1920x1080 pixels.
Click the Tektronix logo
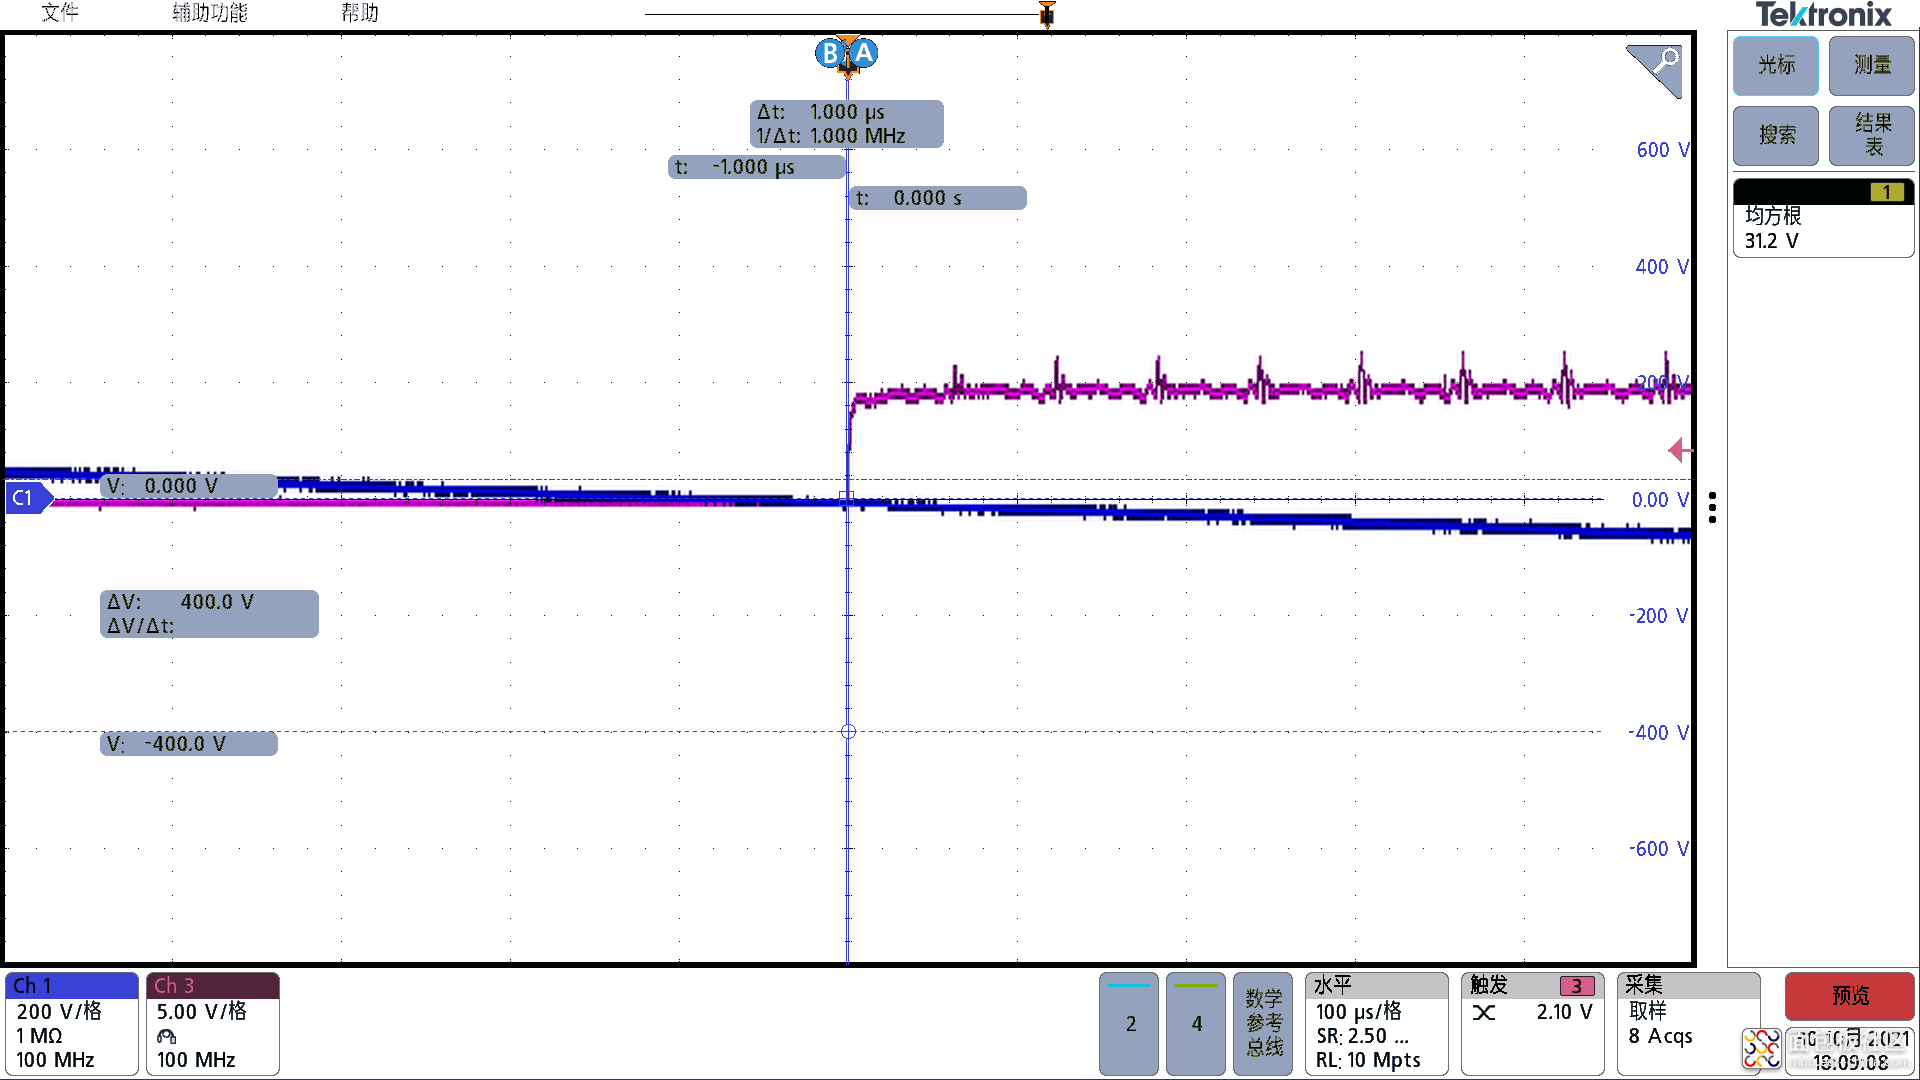click(1824, 15)
